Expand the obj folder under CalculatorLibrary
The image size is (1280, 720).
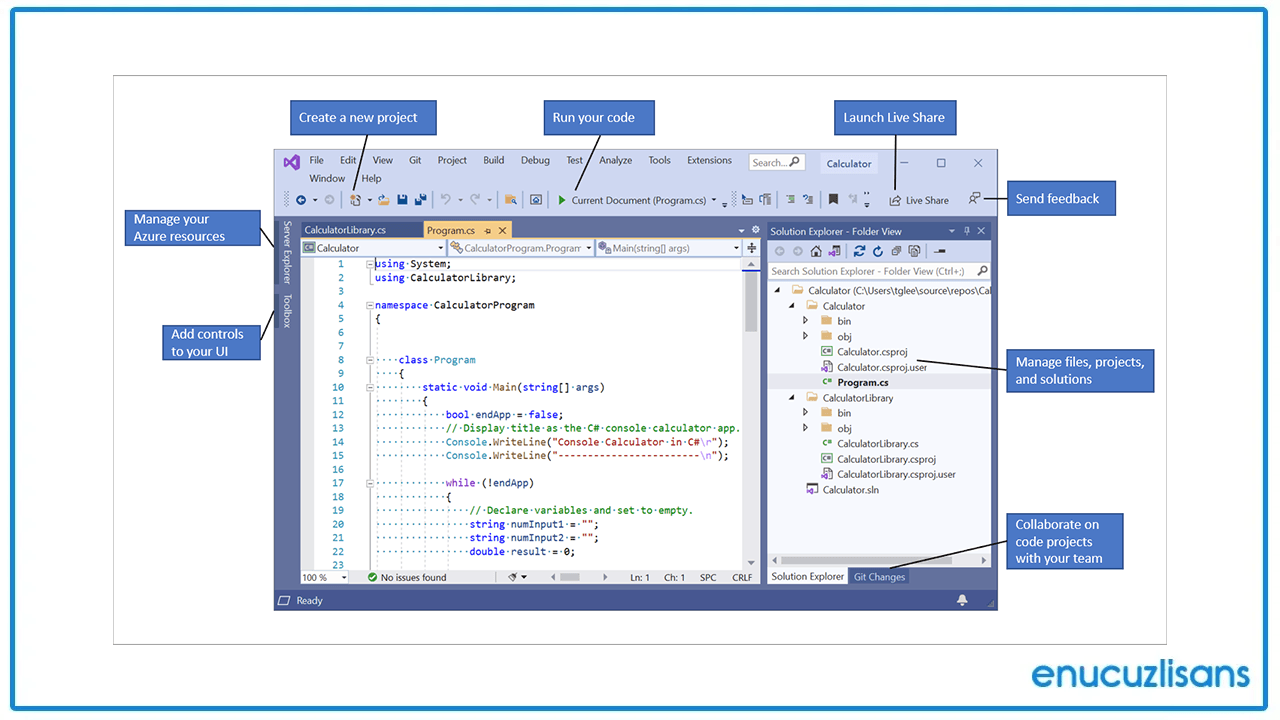(x=806, y=428)
